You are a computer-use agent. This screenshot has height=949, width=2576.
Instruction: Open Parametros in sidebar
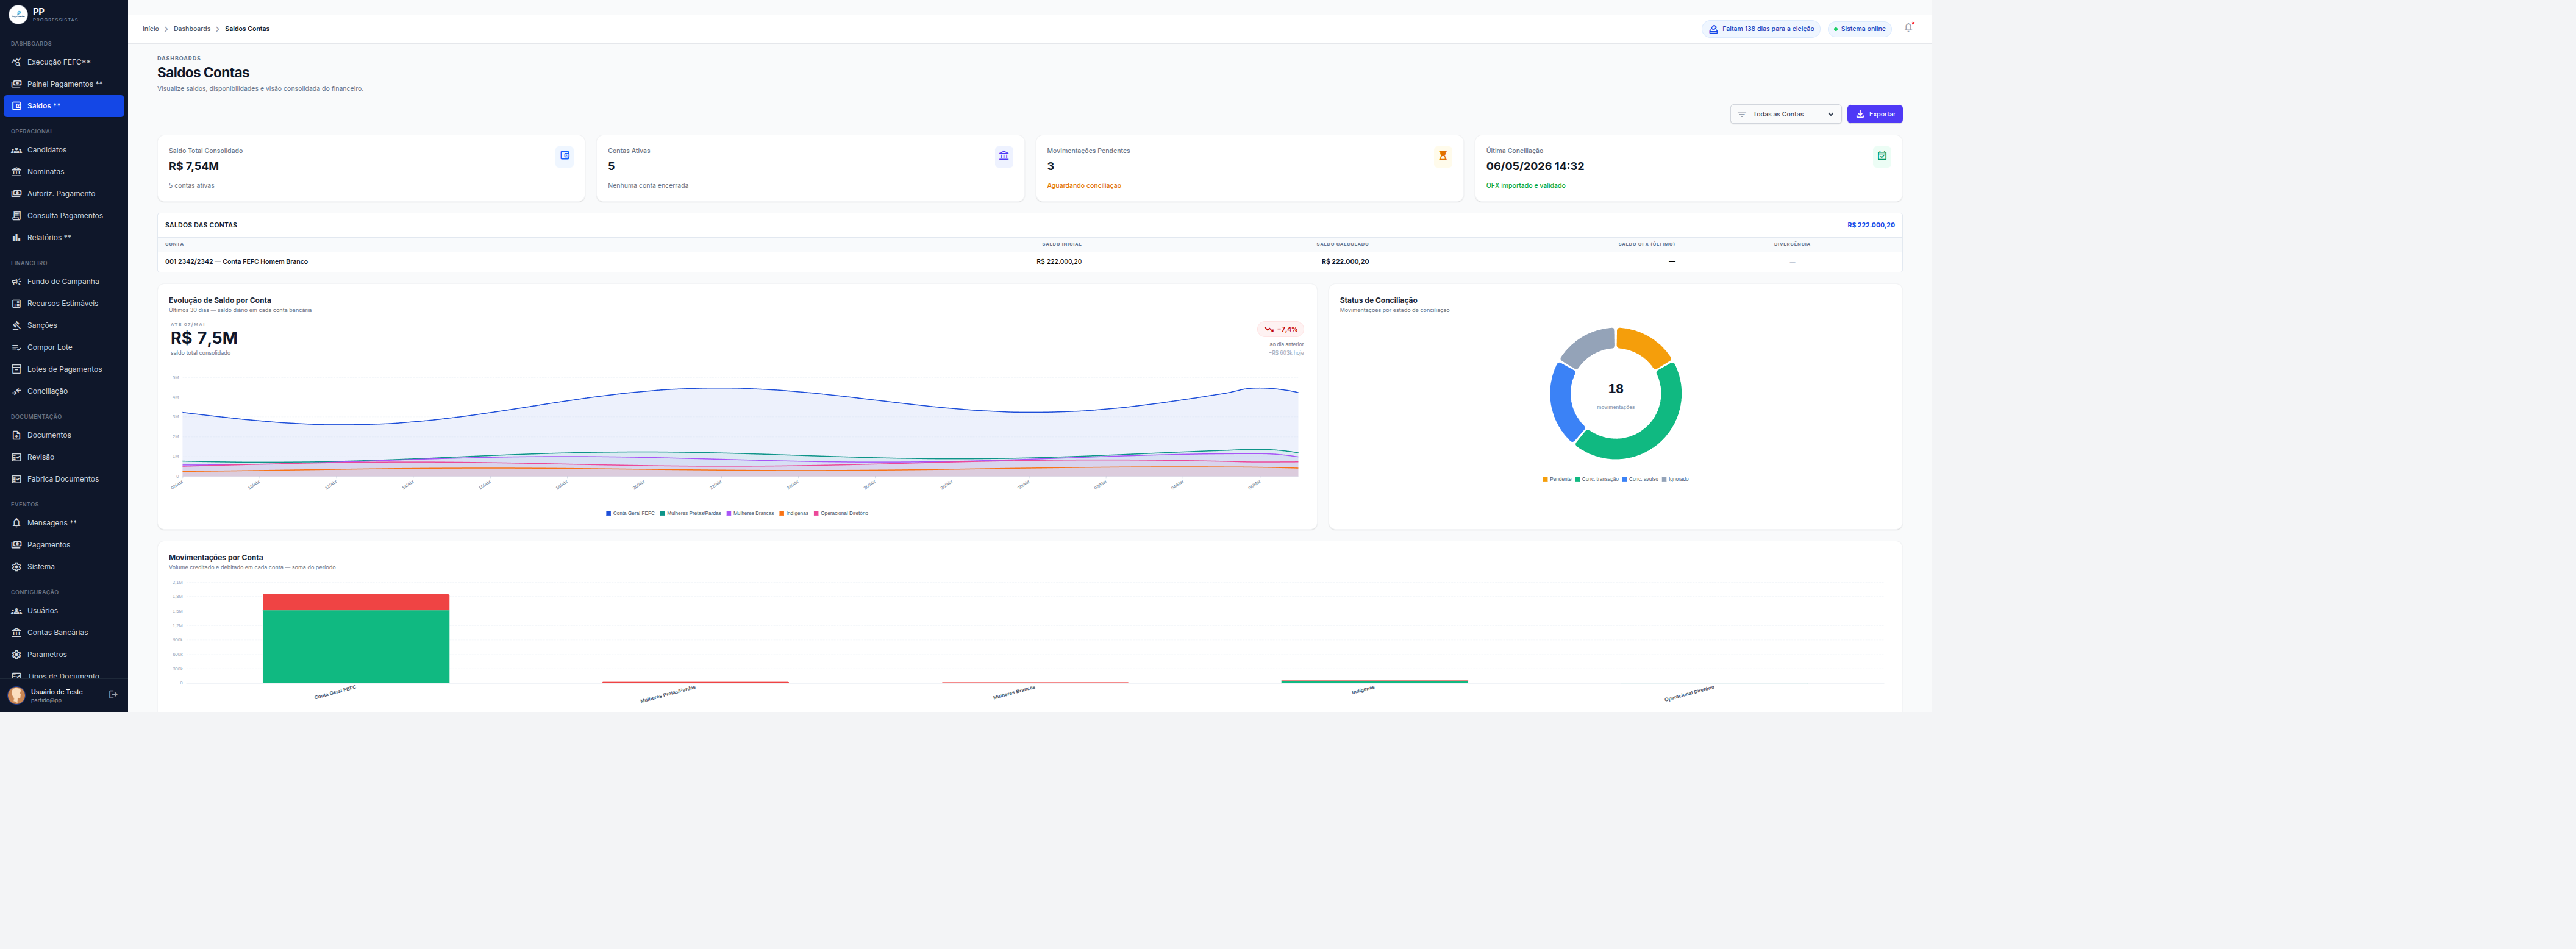coord(64,655)
